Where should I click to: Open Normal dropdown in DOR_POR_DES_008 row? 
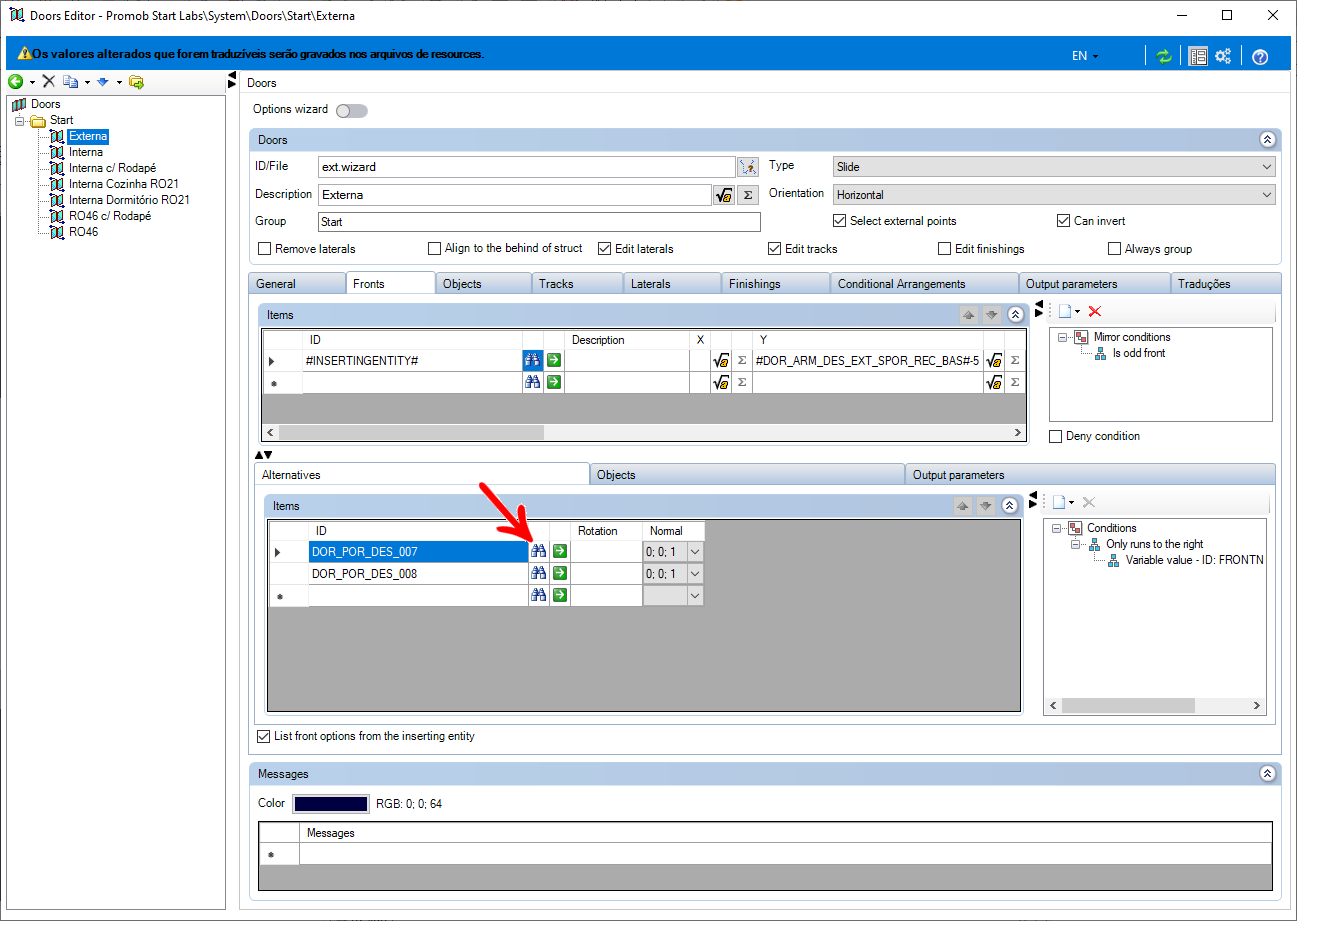[695, 573]
